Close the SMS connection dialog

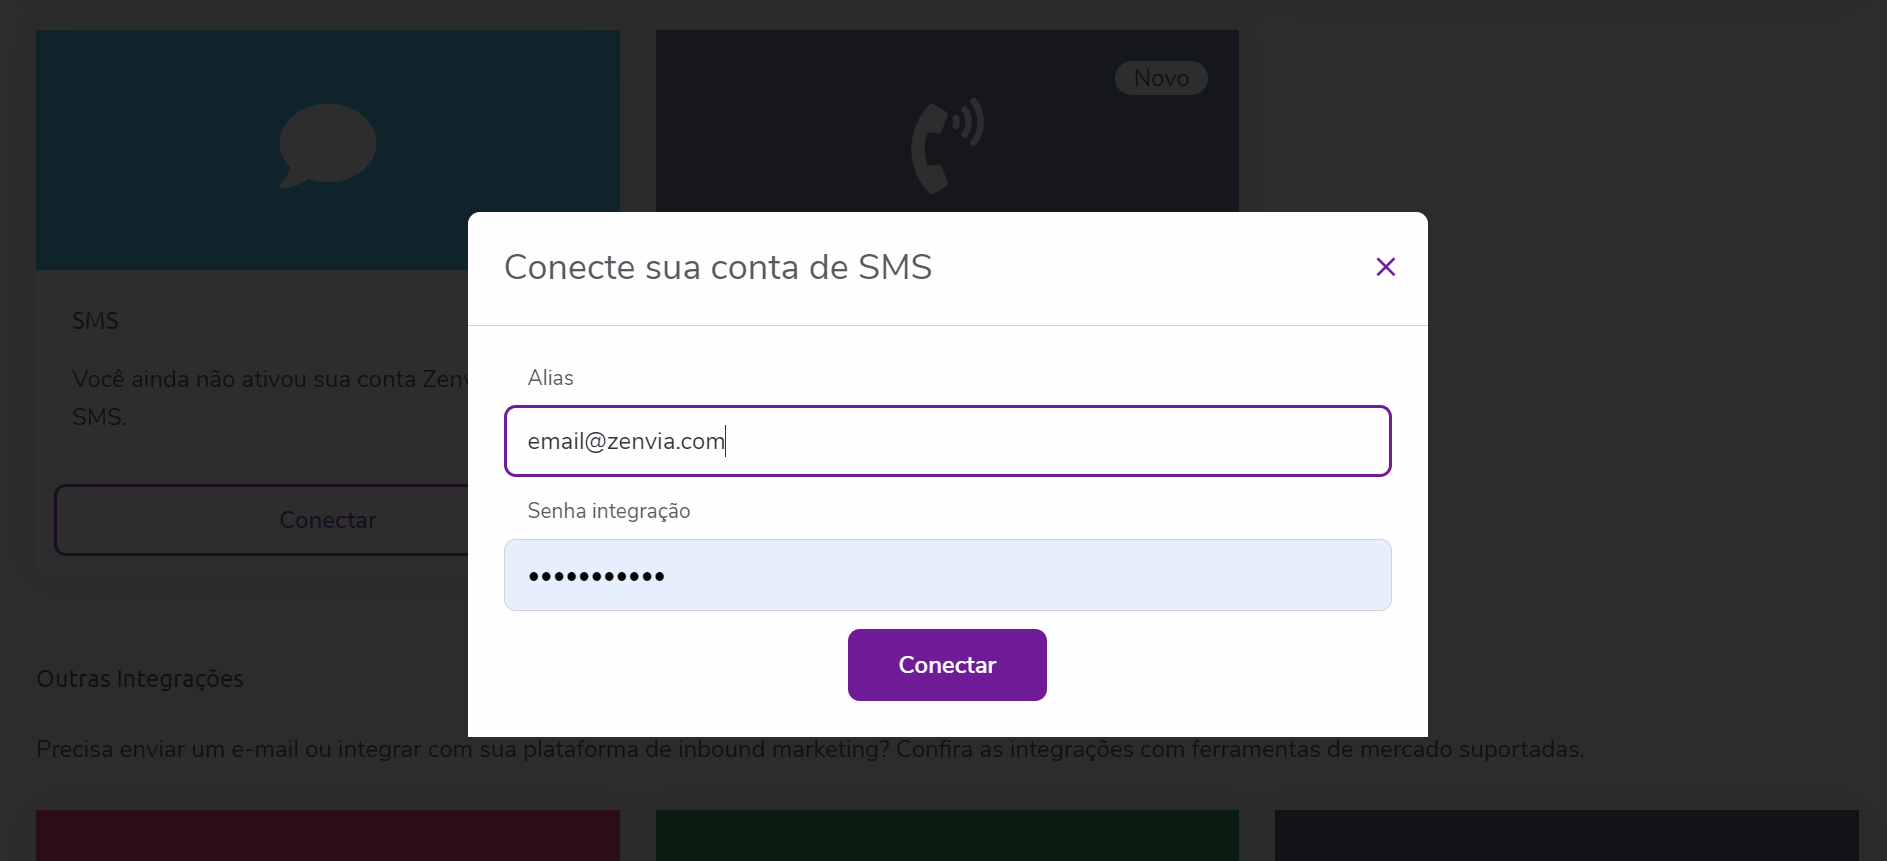pyautogui.click(x=1385, y=267)
